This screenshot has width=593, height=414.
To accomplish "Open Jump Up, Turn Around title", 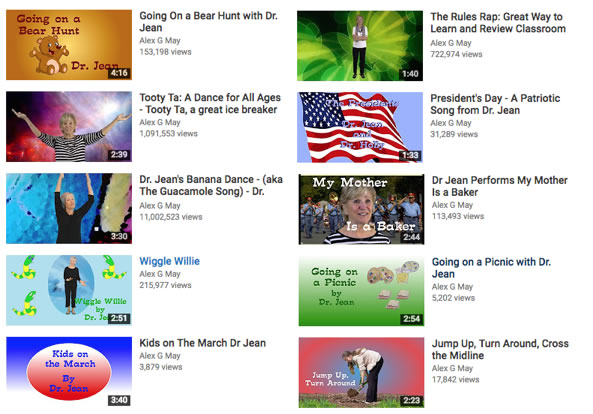I will [x=500, y=349].
